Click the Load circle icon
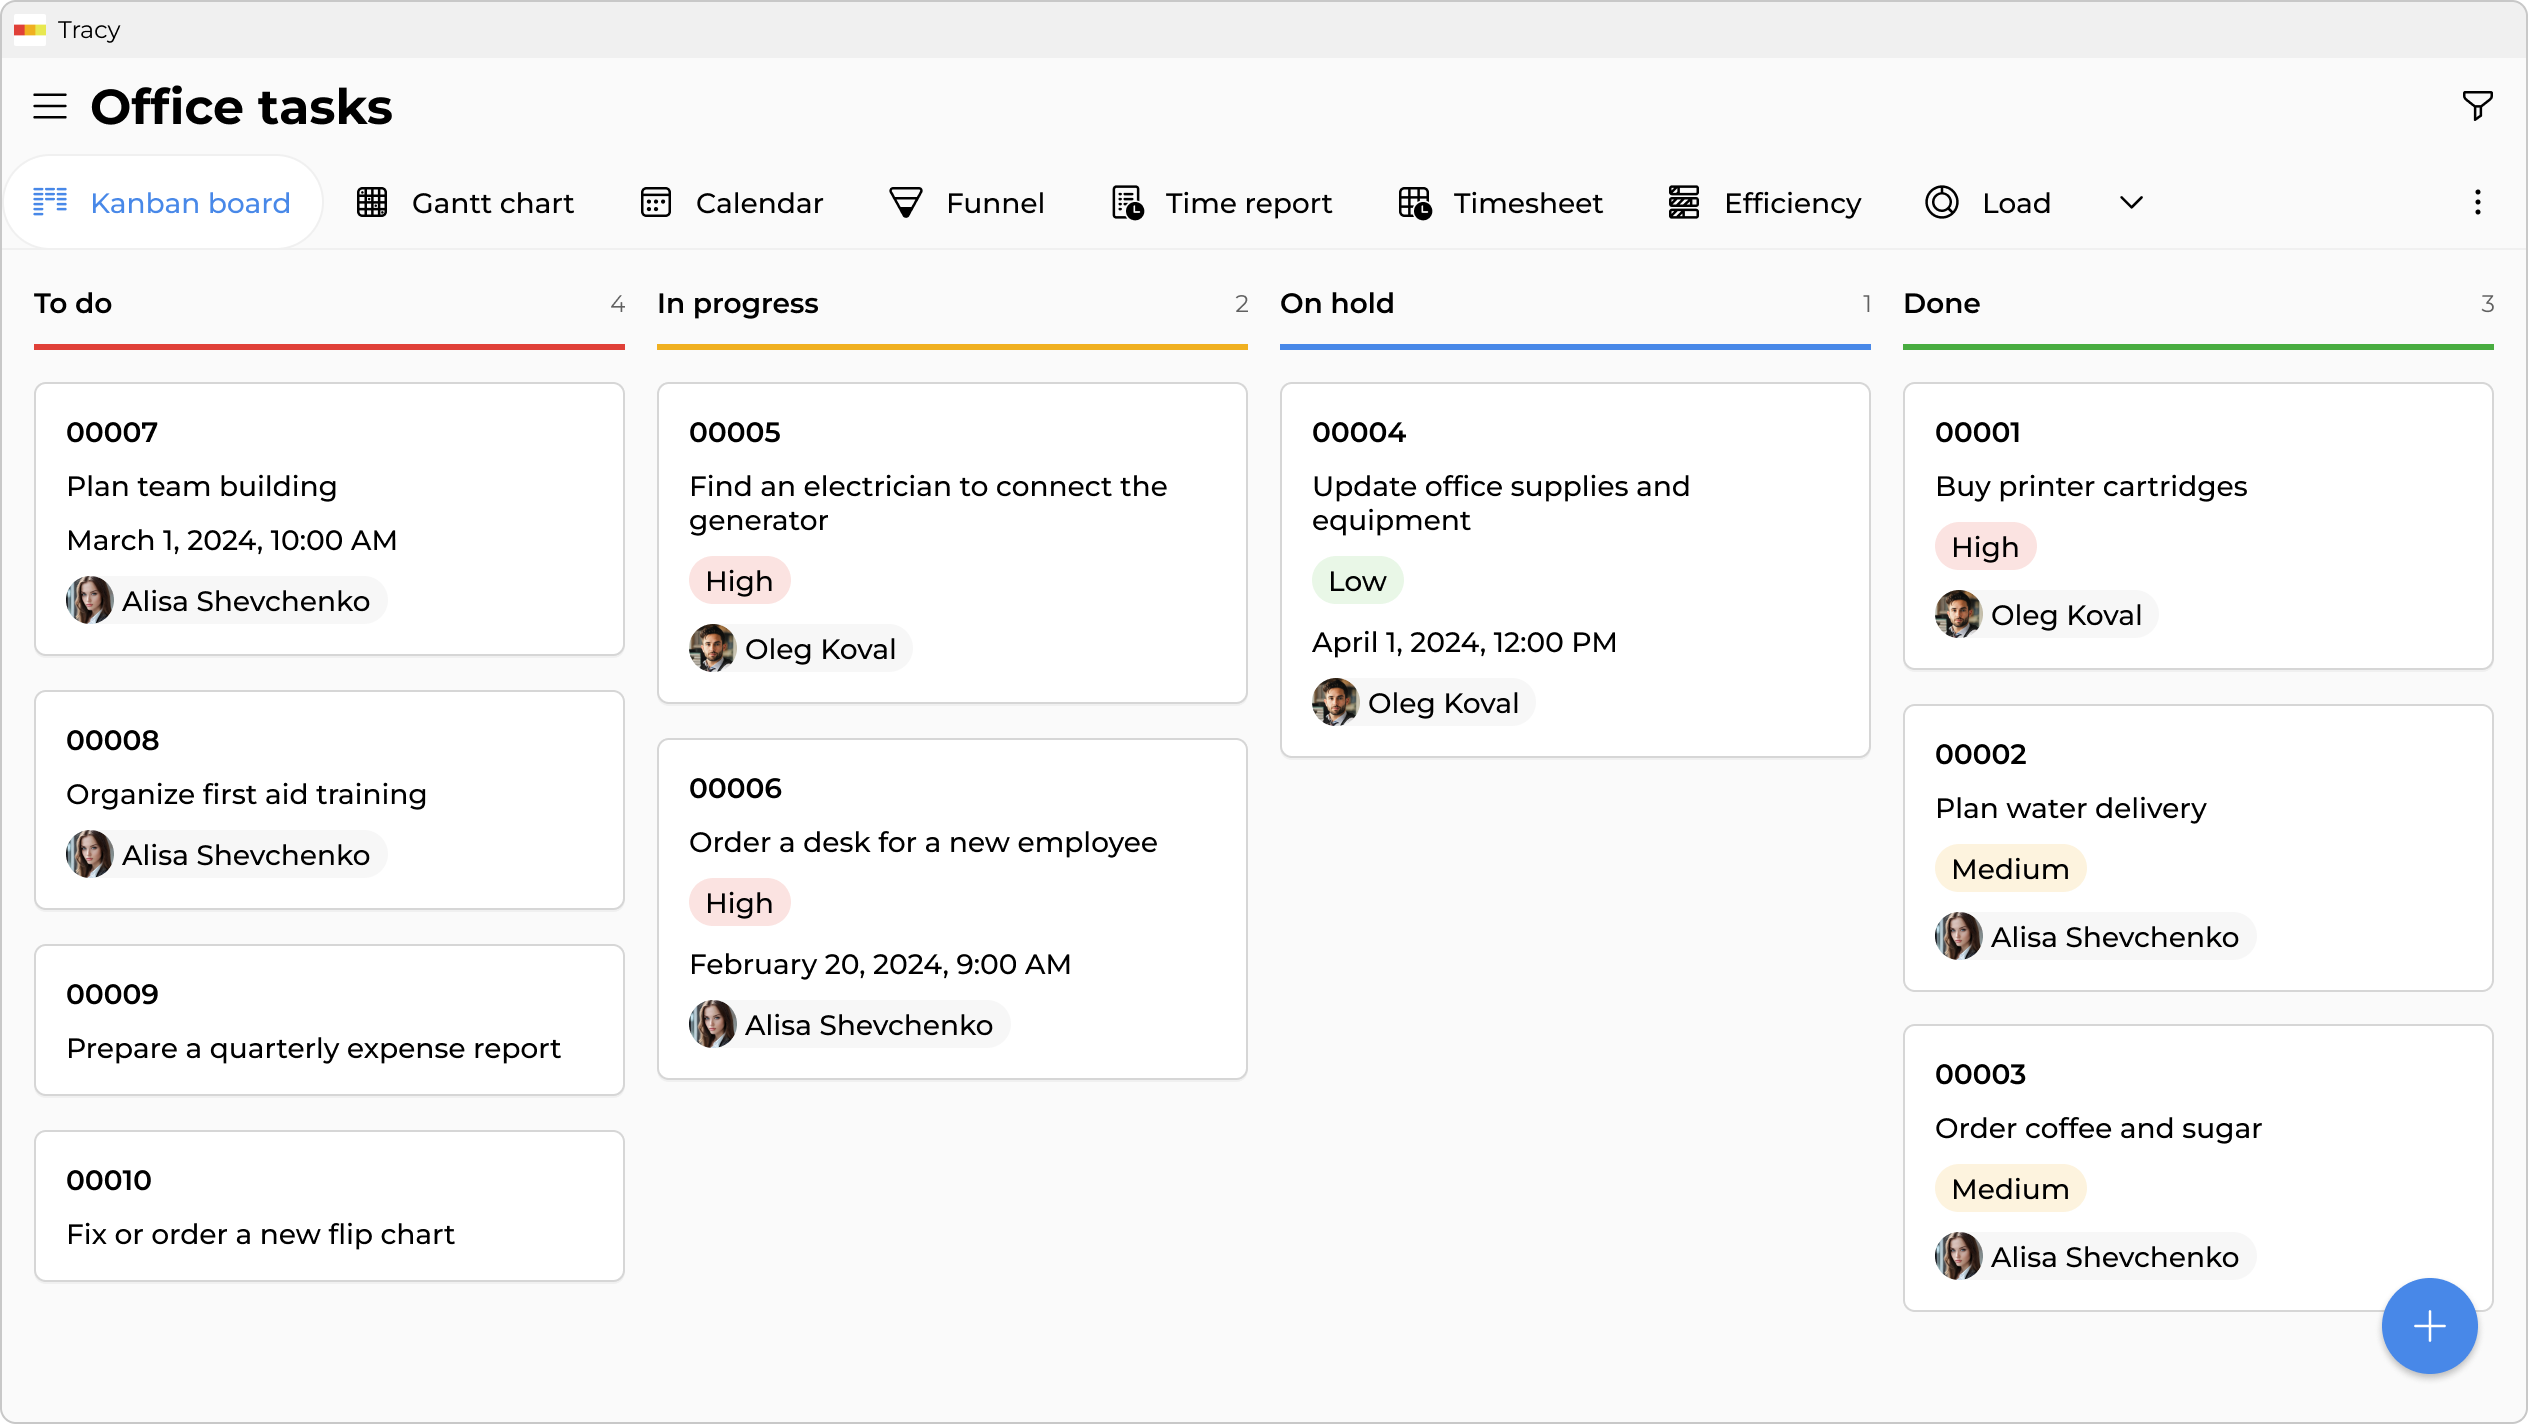2528x1424 pixels. point(1942,203)
